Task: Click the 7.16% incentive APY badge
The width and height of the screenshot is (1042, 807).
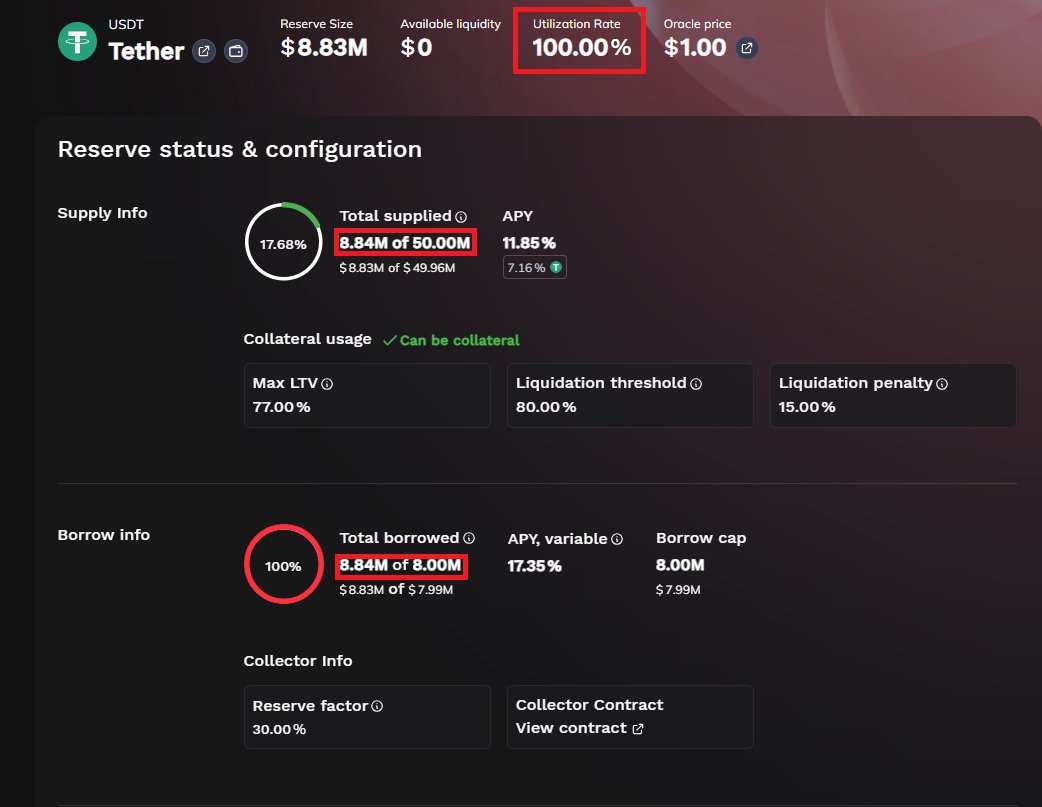Action: pyautogui.click(x=535, y=267)
